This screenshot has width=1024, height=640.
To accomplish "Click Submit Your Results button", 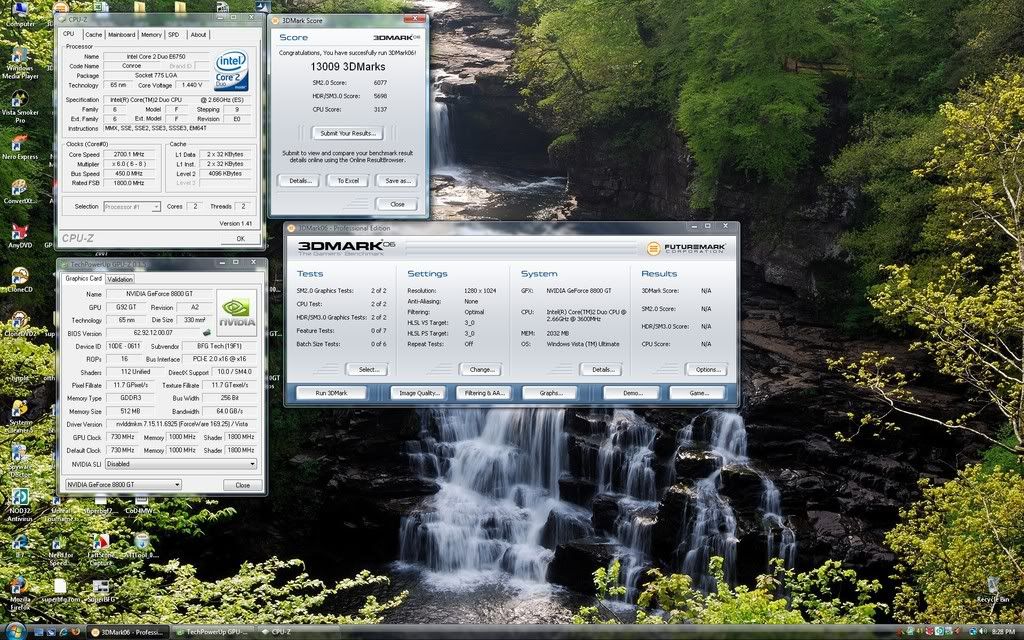I will pos(347,133).
